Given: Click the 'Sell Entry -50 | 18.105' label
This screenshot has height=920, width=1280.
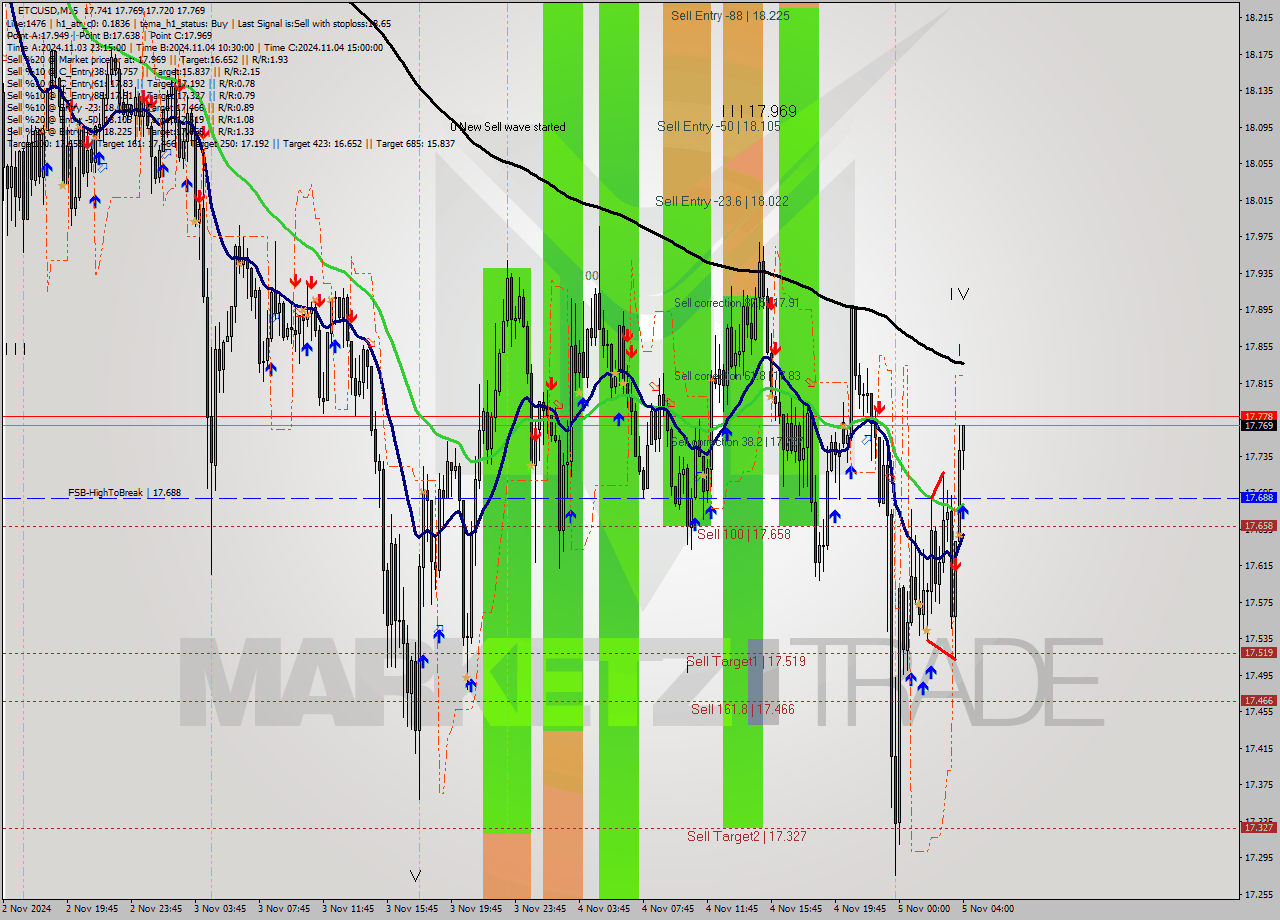Looking at the screenshot, I should click(718, 126).
